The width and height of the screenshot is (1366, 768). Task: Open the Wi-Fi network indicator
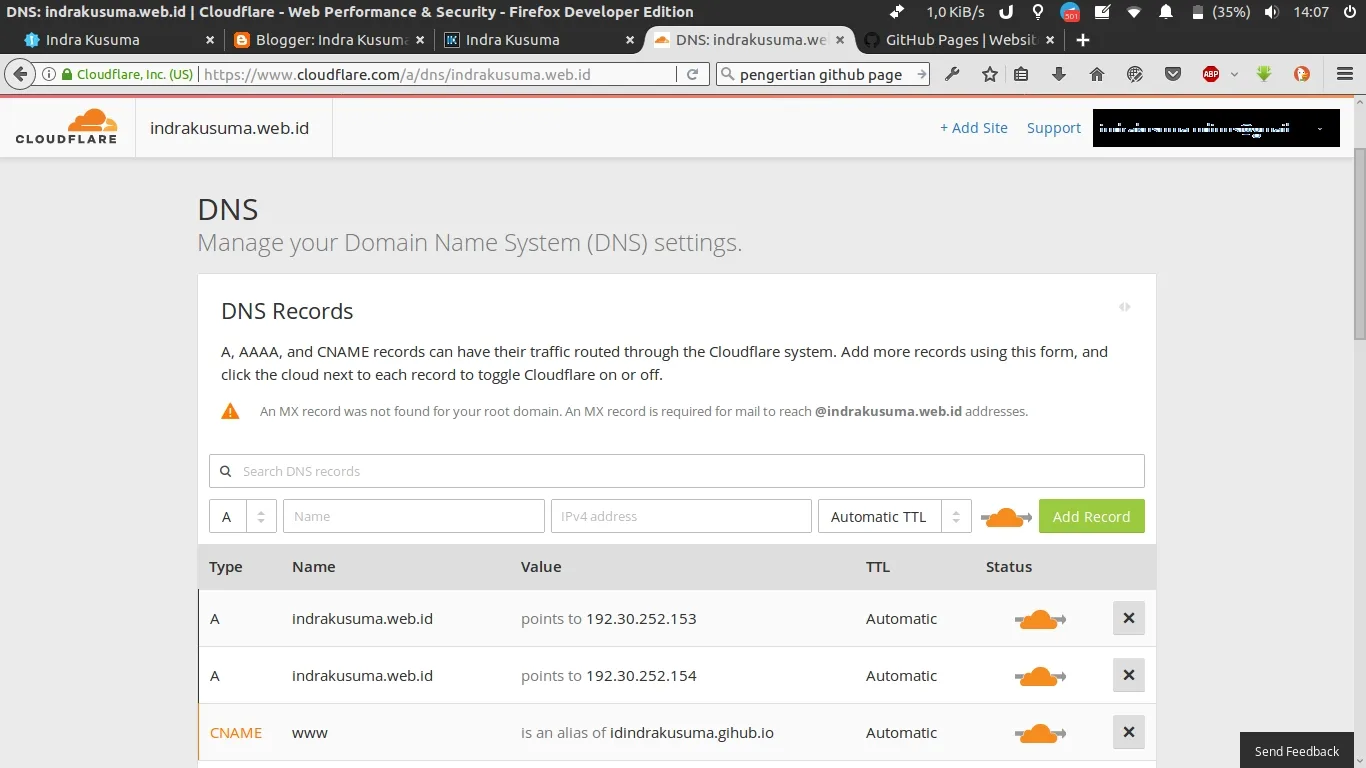(1133, 12)
